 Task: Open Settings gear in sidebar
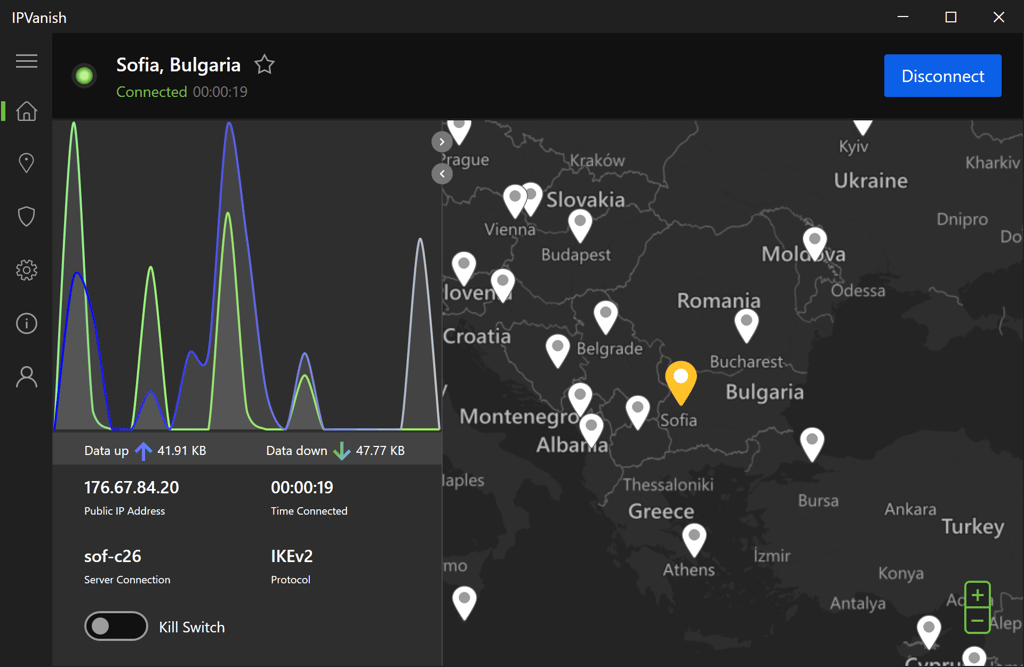(26, 270)
